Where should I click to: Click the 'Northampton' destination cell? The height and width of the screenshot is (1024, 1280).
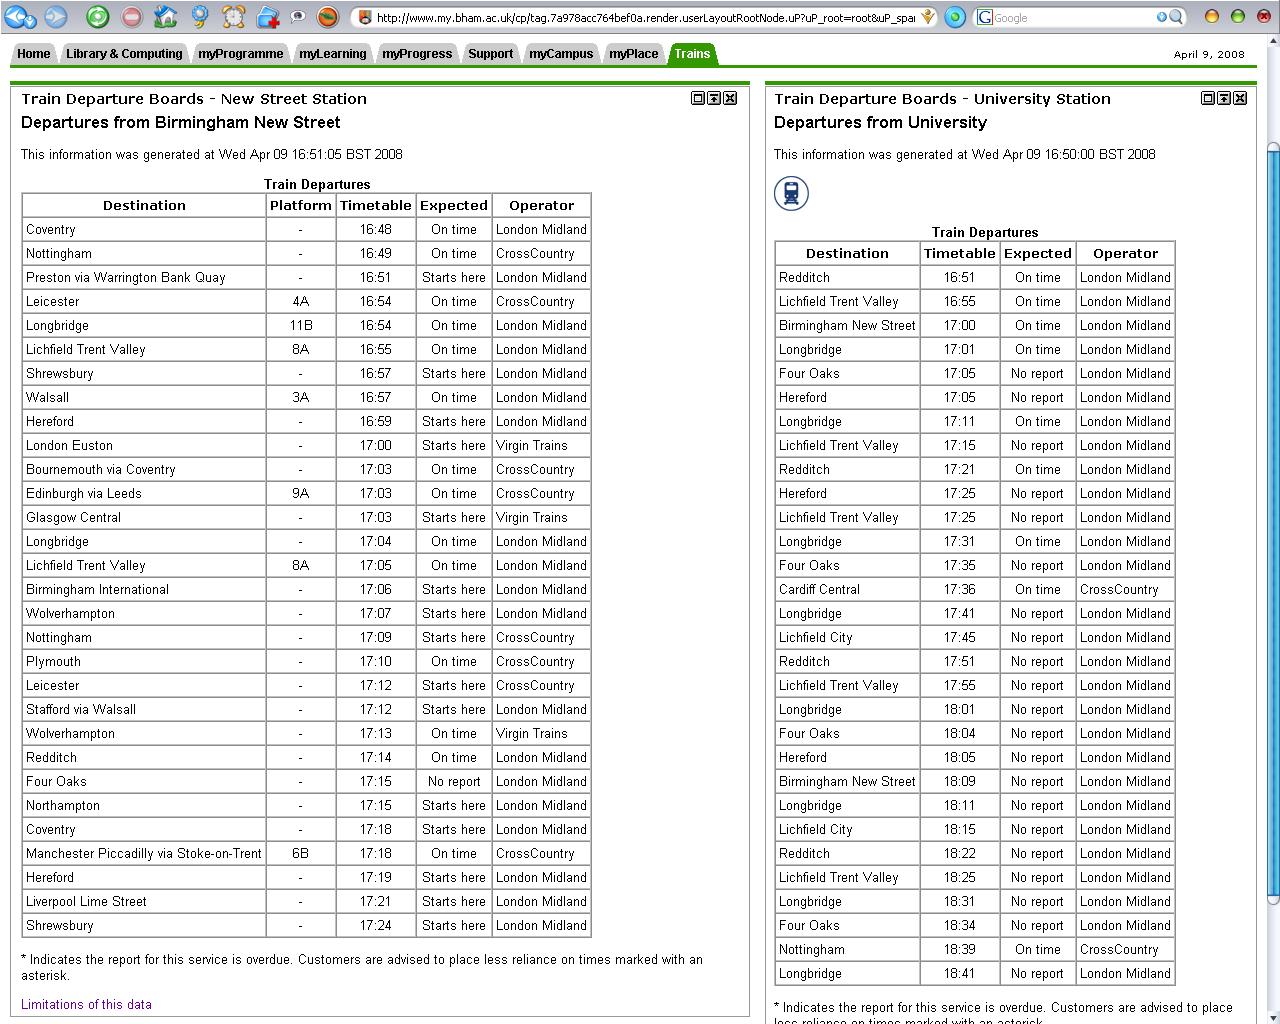[x=144, y=805]
